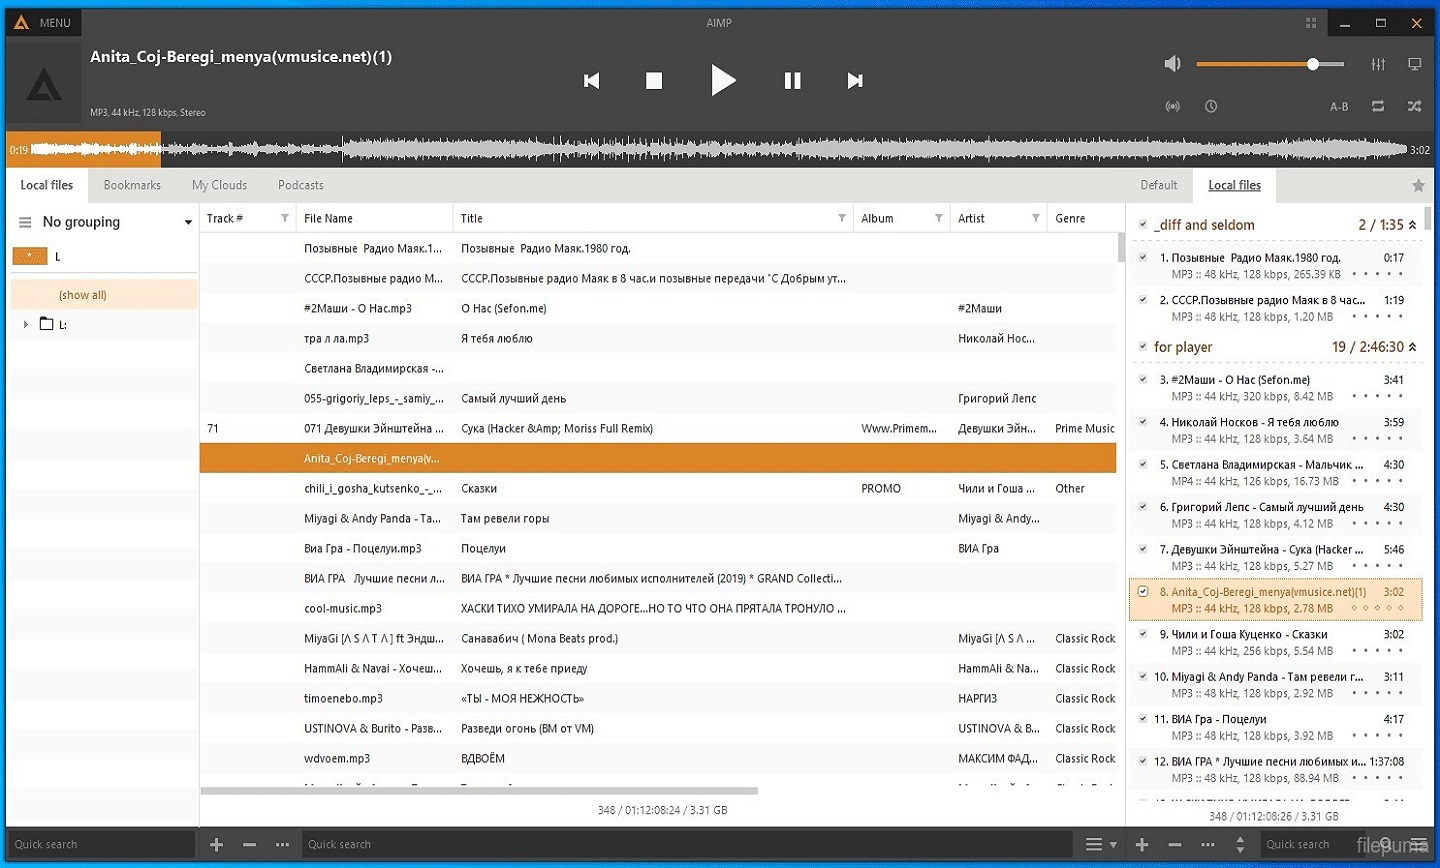Screen dimensions: 1440x868
Task: Open the library view menu dropdown
Action: click(1101, 845)
